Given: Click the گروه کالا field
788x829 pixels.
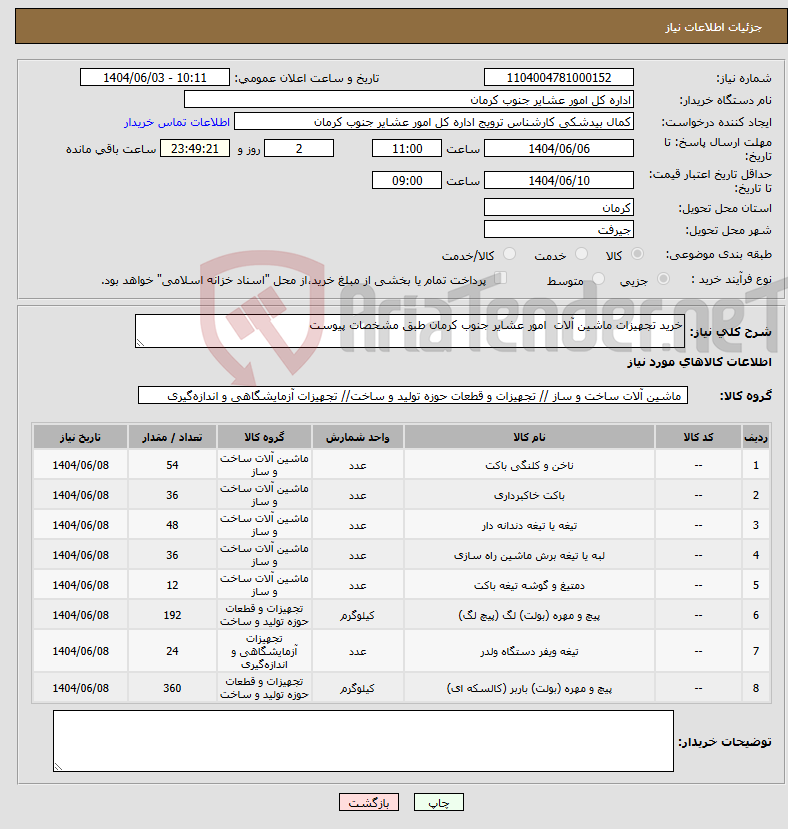Looking at the screenshot, I should [413, 395].
